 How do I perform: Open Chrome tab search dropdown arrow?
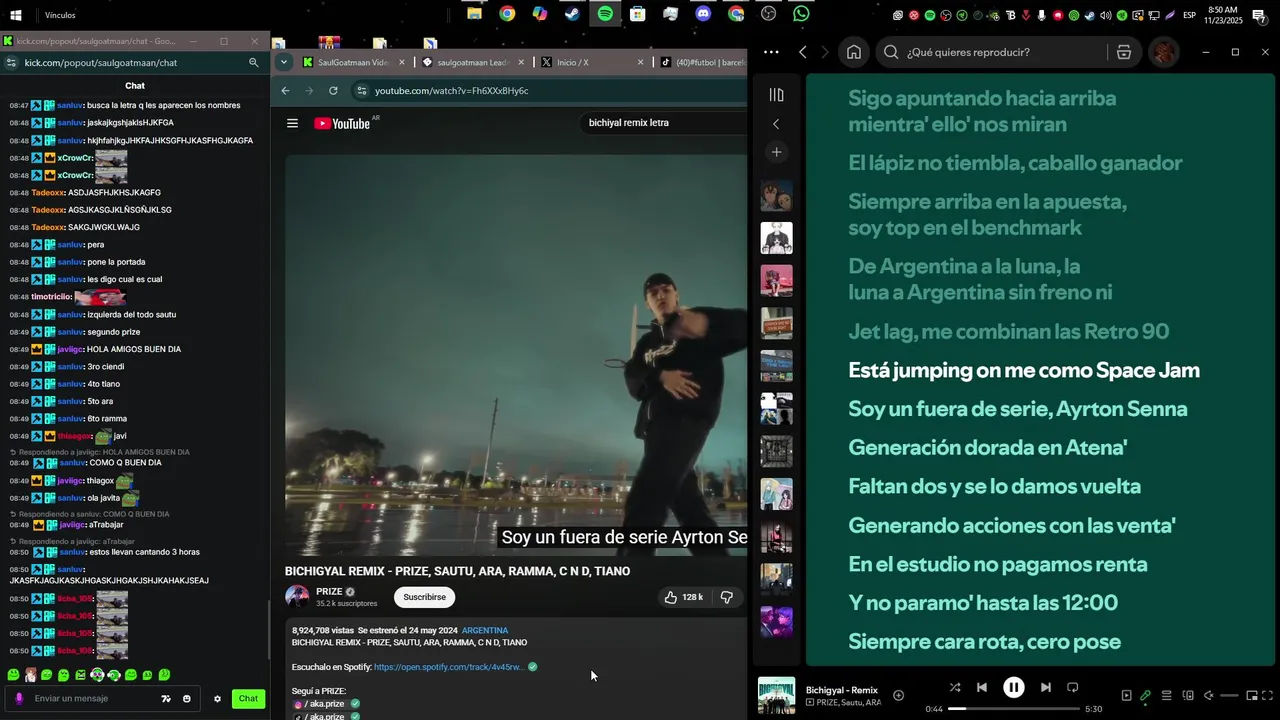[x=284, y=62]
